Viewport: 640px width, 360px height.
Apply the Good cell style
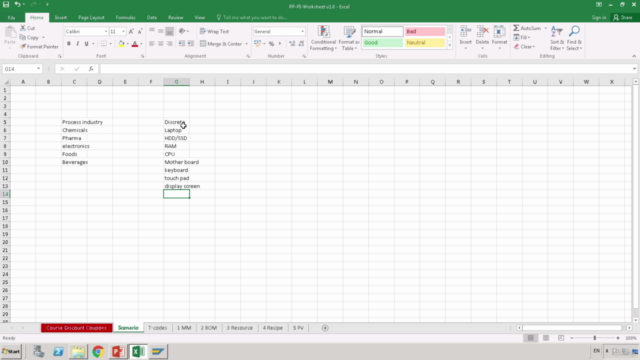point(382,42)
